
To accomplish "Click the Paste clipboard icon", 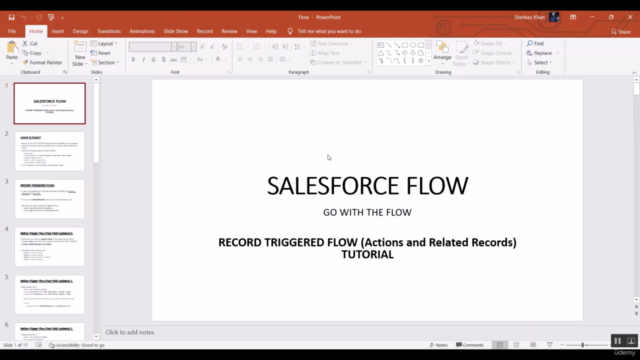I will pos(12,48).
